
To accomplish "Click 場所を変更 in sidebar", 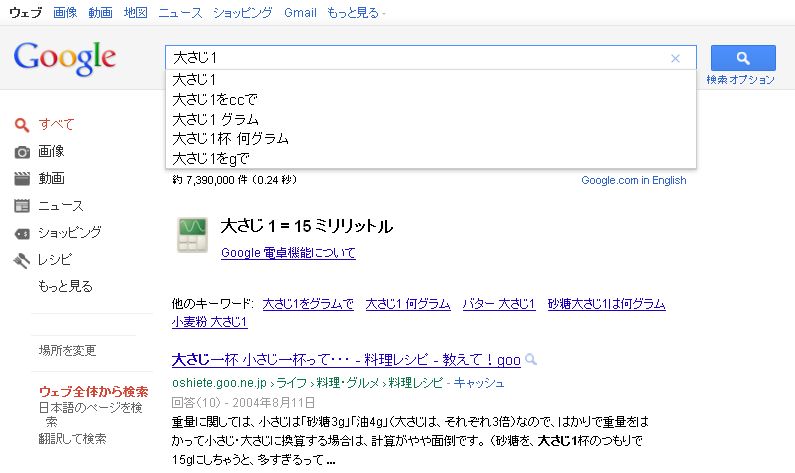I will tap(67, 350).
